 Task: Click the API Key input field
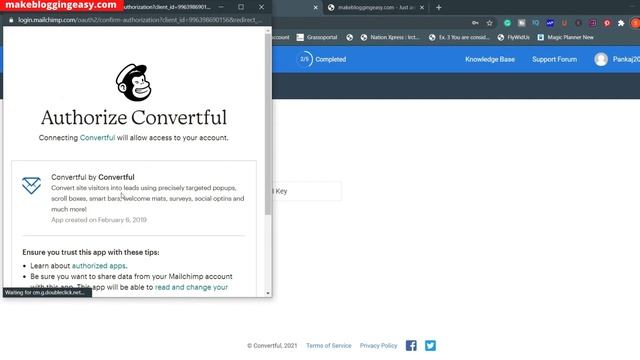coord(307,191)
